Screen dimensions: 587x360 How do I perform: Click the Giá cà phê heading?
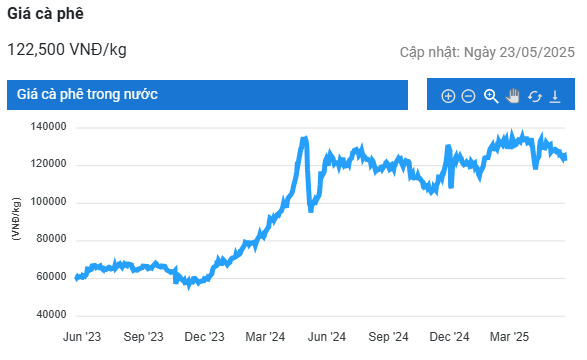click(45, 14)
